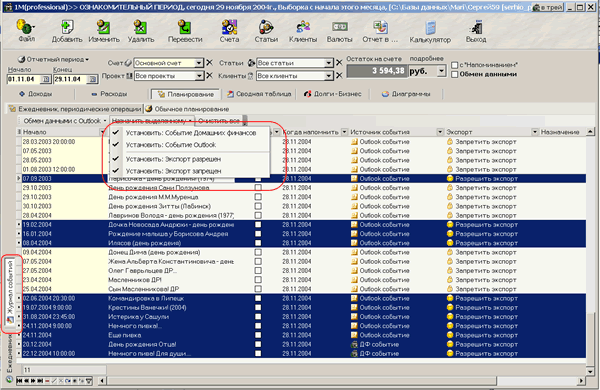Toggle checkbox for День рождения М.М.Муренца
600x390 pixels.
point(258,197)
